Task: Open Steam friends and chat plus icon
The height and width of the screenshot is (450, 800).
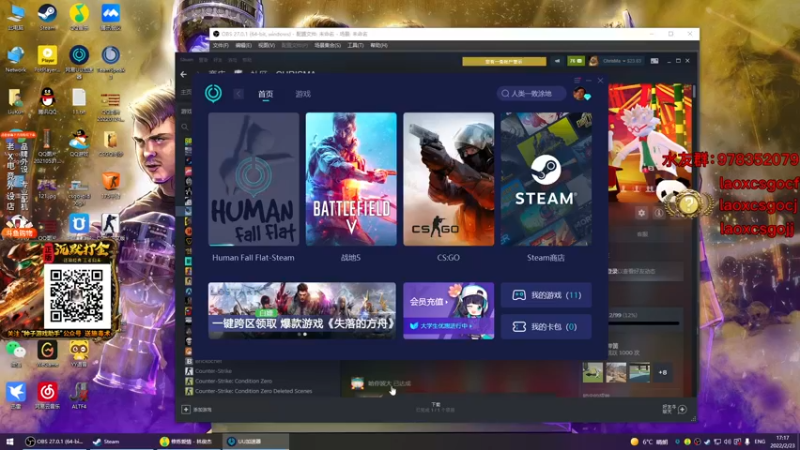Action: pyautogui.click(x=682, y=409)
